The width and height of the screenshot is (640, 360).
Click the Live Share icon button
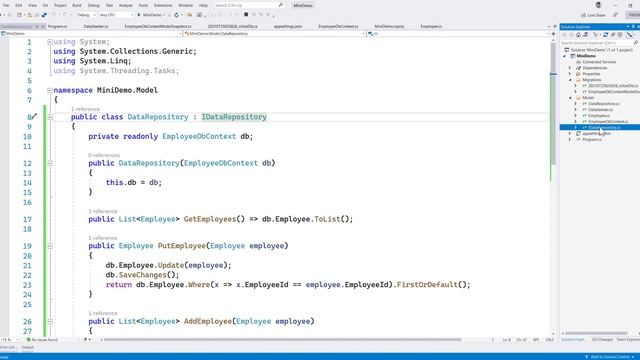593,15
